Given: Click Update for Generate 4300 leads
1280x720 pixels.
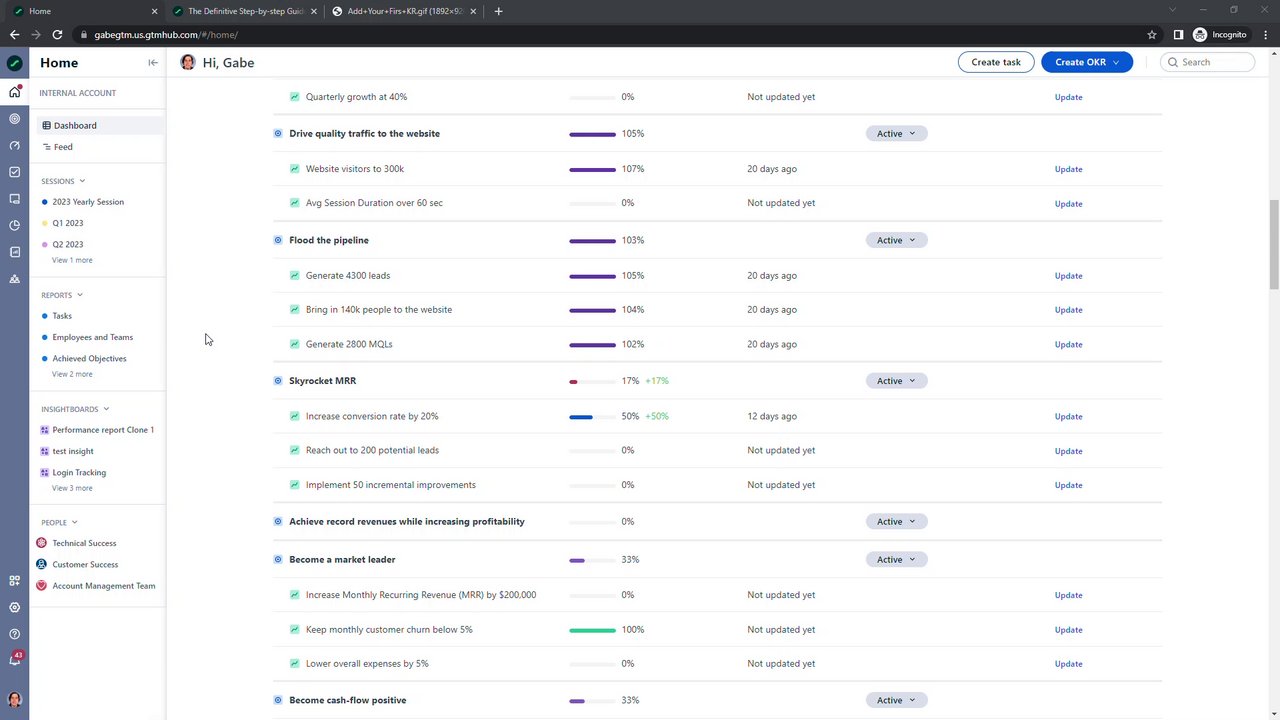Looking at the screenshot, I should tap(1068, 276).
